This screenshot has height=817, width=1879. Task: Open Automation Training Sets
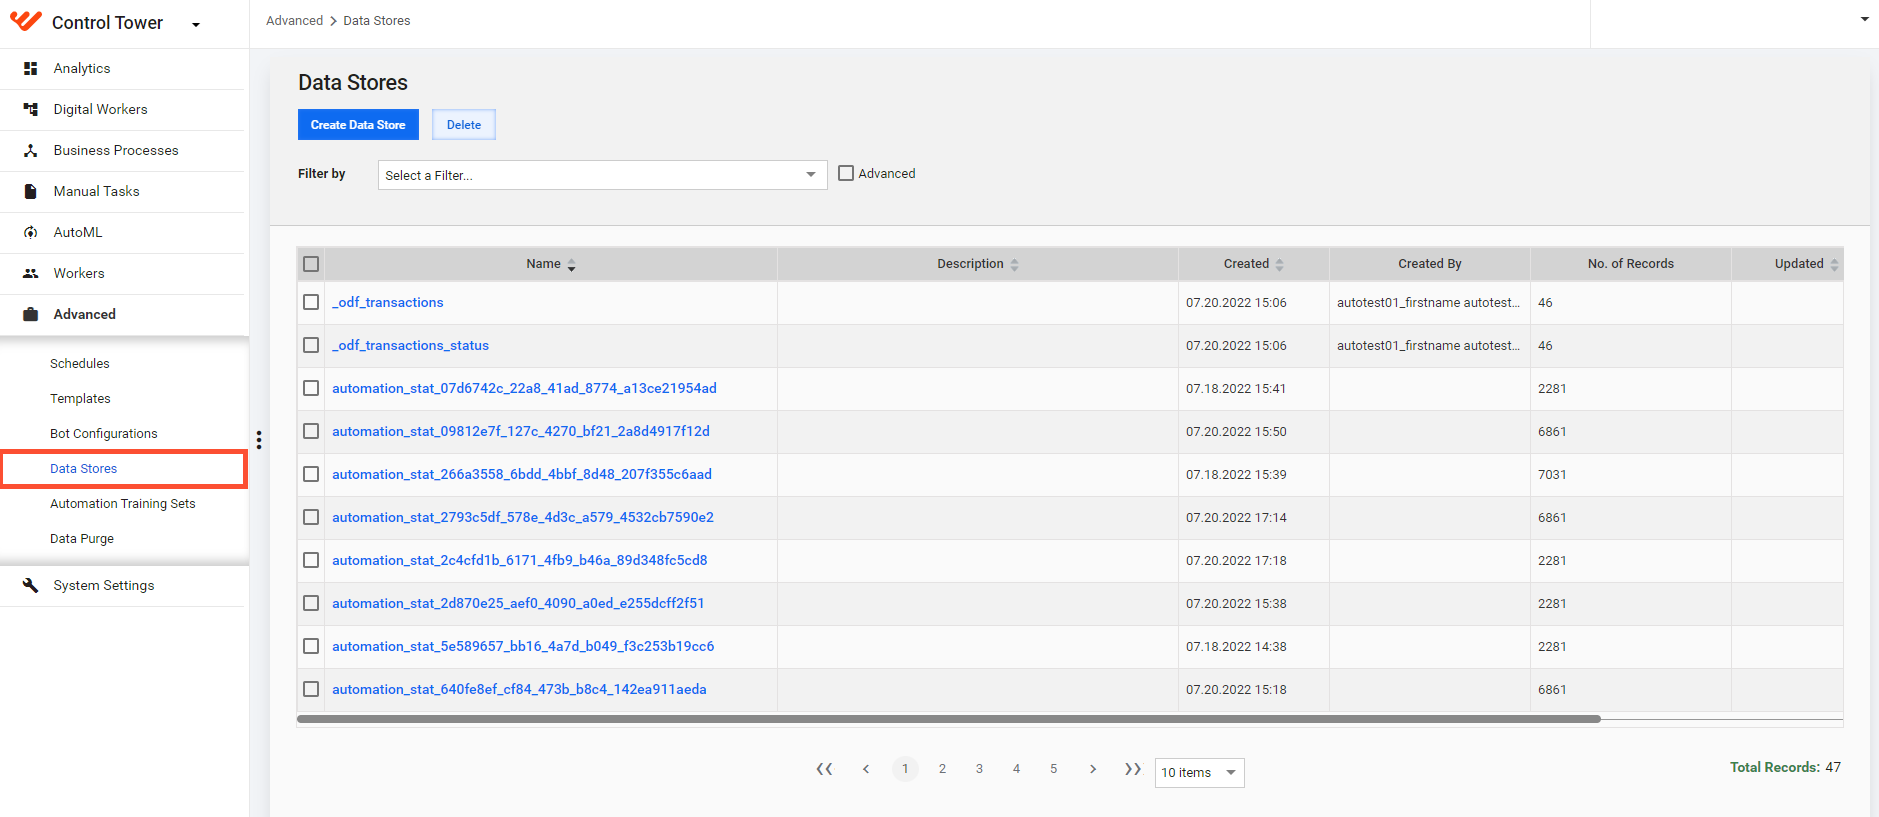[x=123, y=503]
